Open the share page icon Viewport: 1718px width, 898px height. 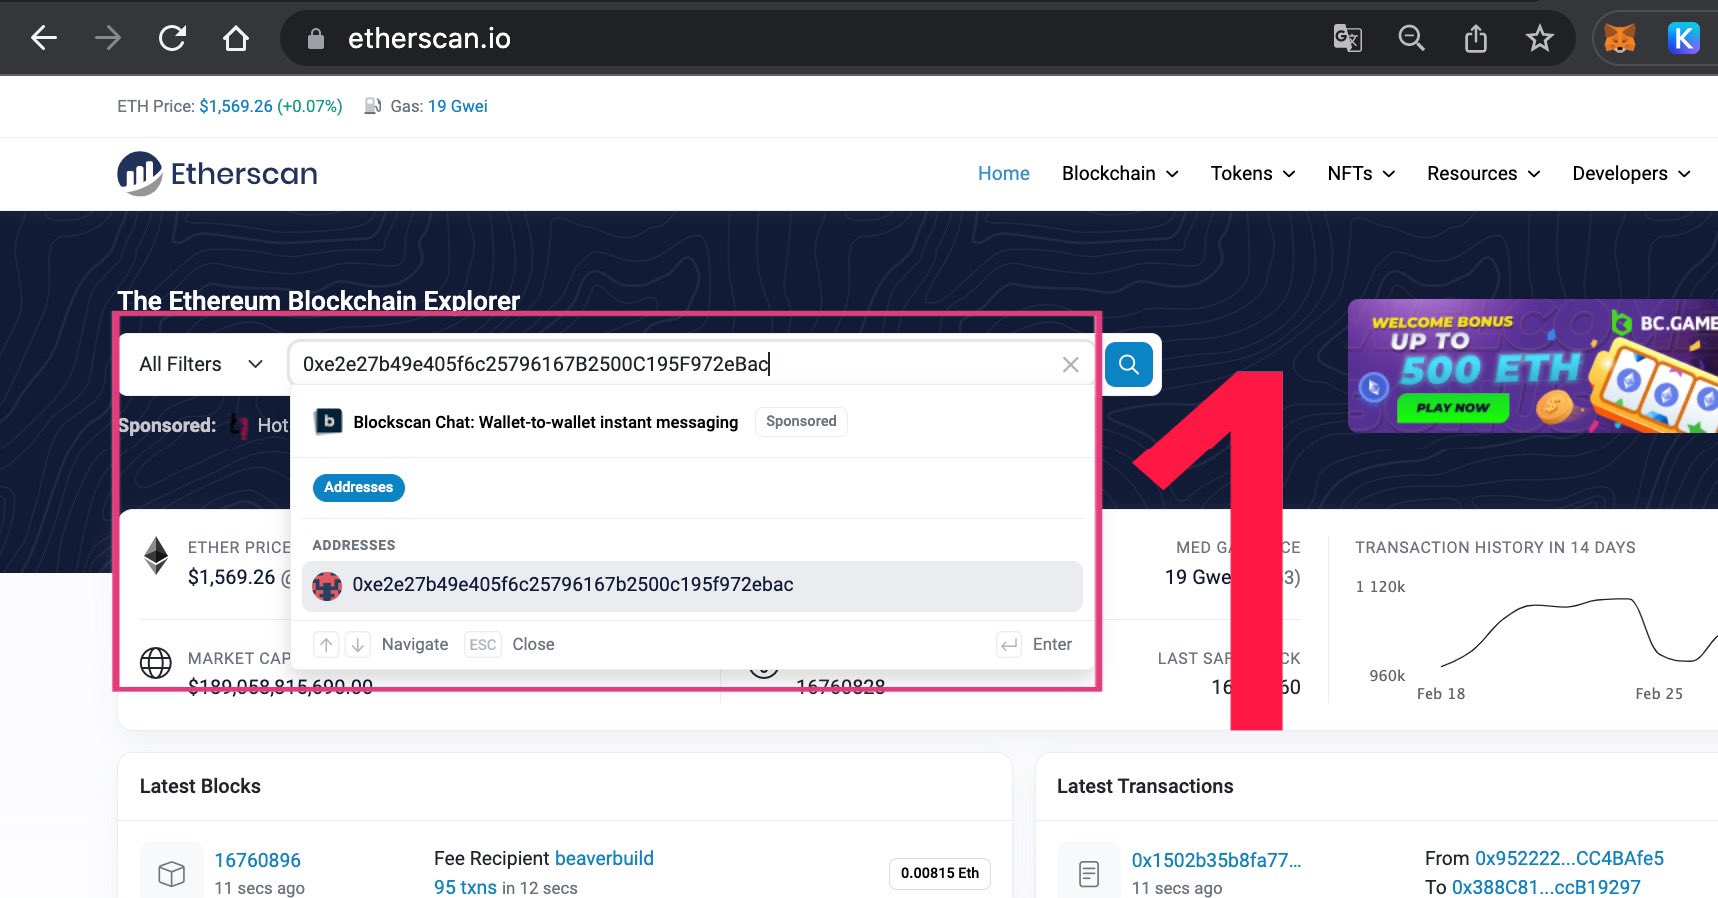coord(1476,38)
